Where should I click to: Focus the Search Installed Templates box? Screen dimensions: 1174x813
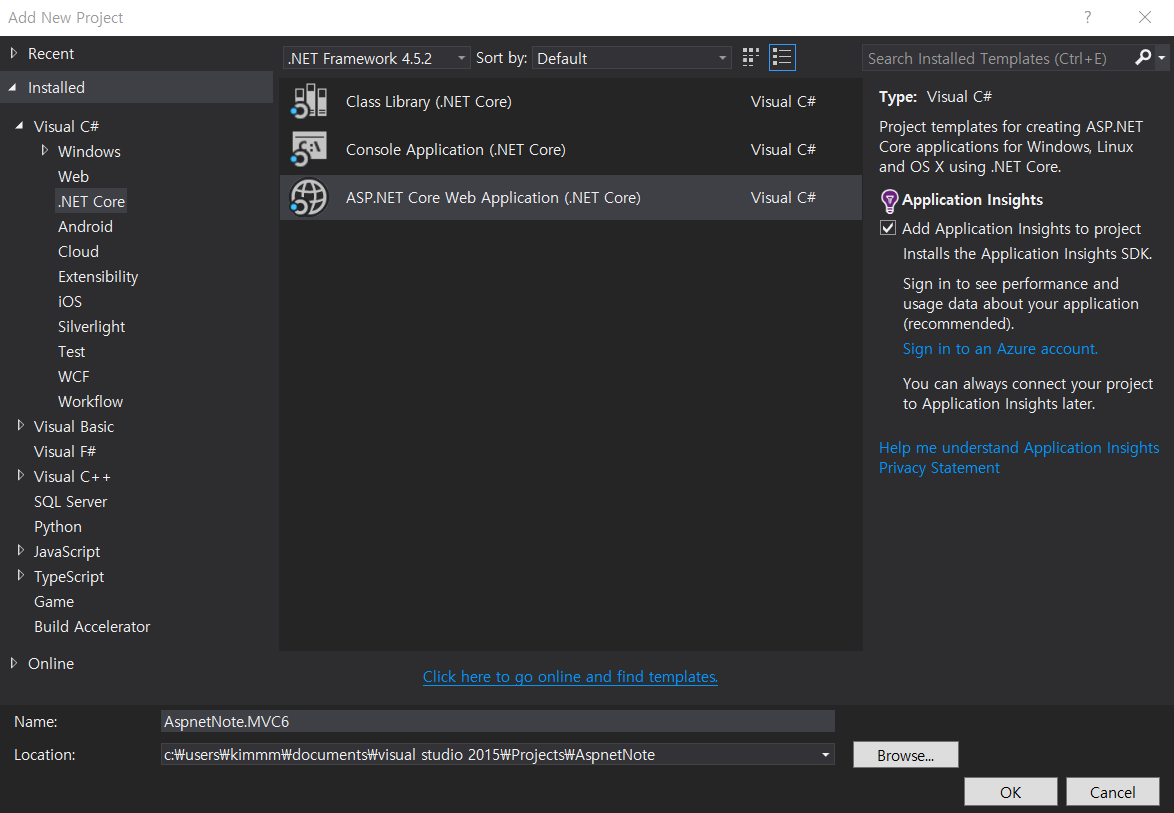(997, 58)
